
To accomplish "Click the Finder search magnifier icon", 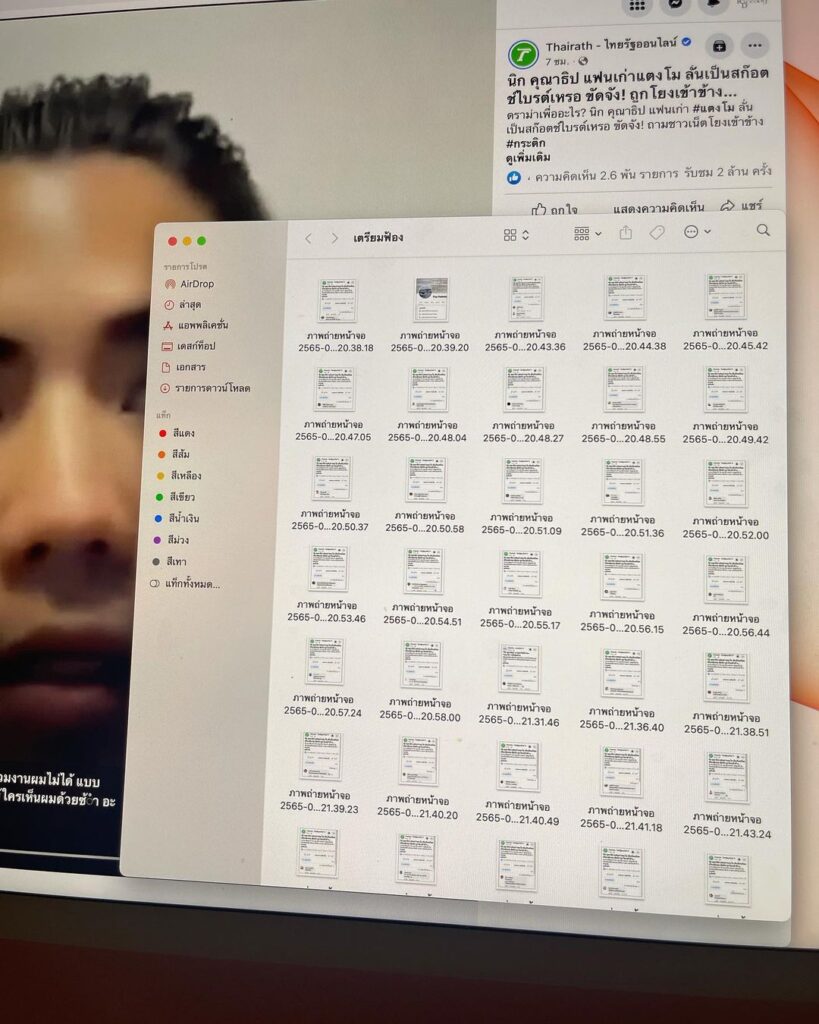I will click(763, 230).
